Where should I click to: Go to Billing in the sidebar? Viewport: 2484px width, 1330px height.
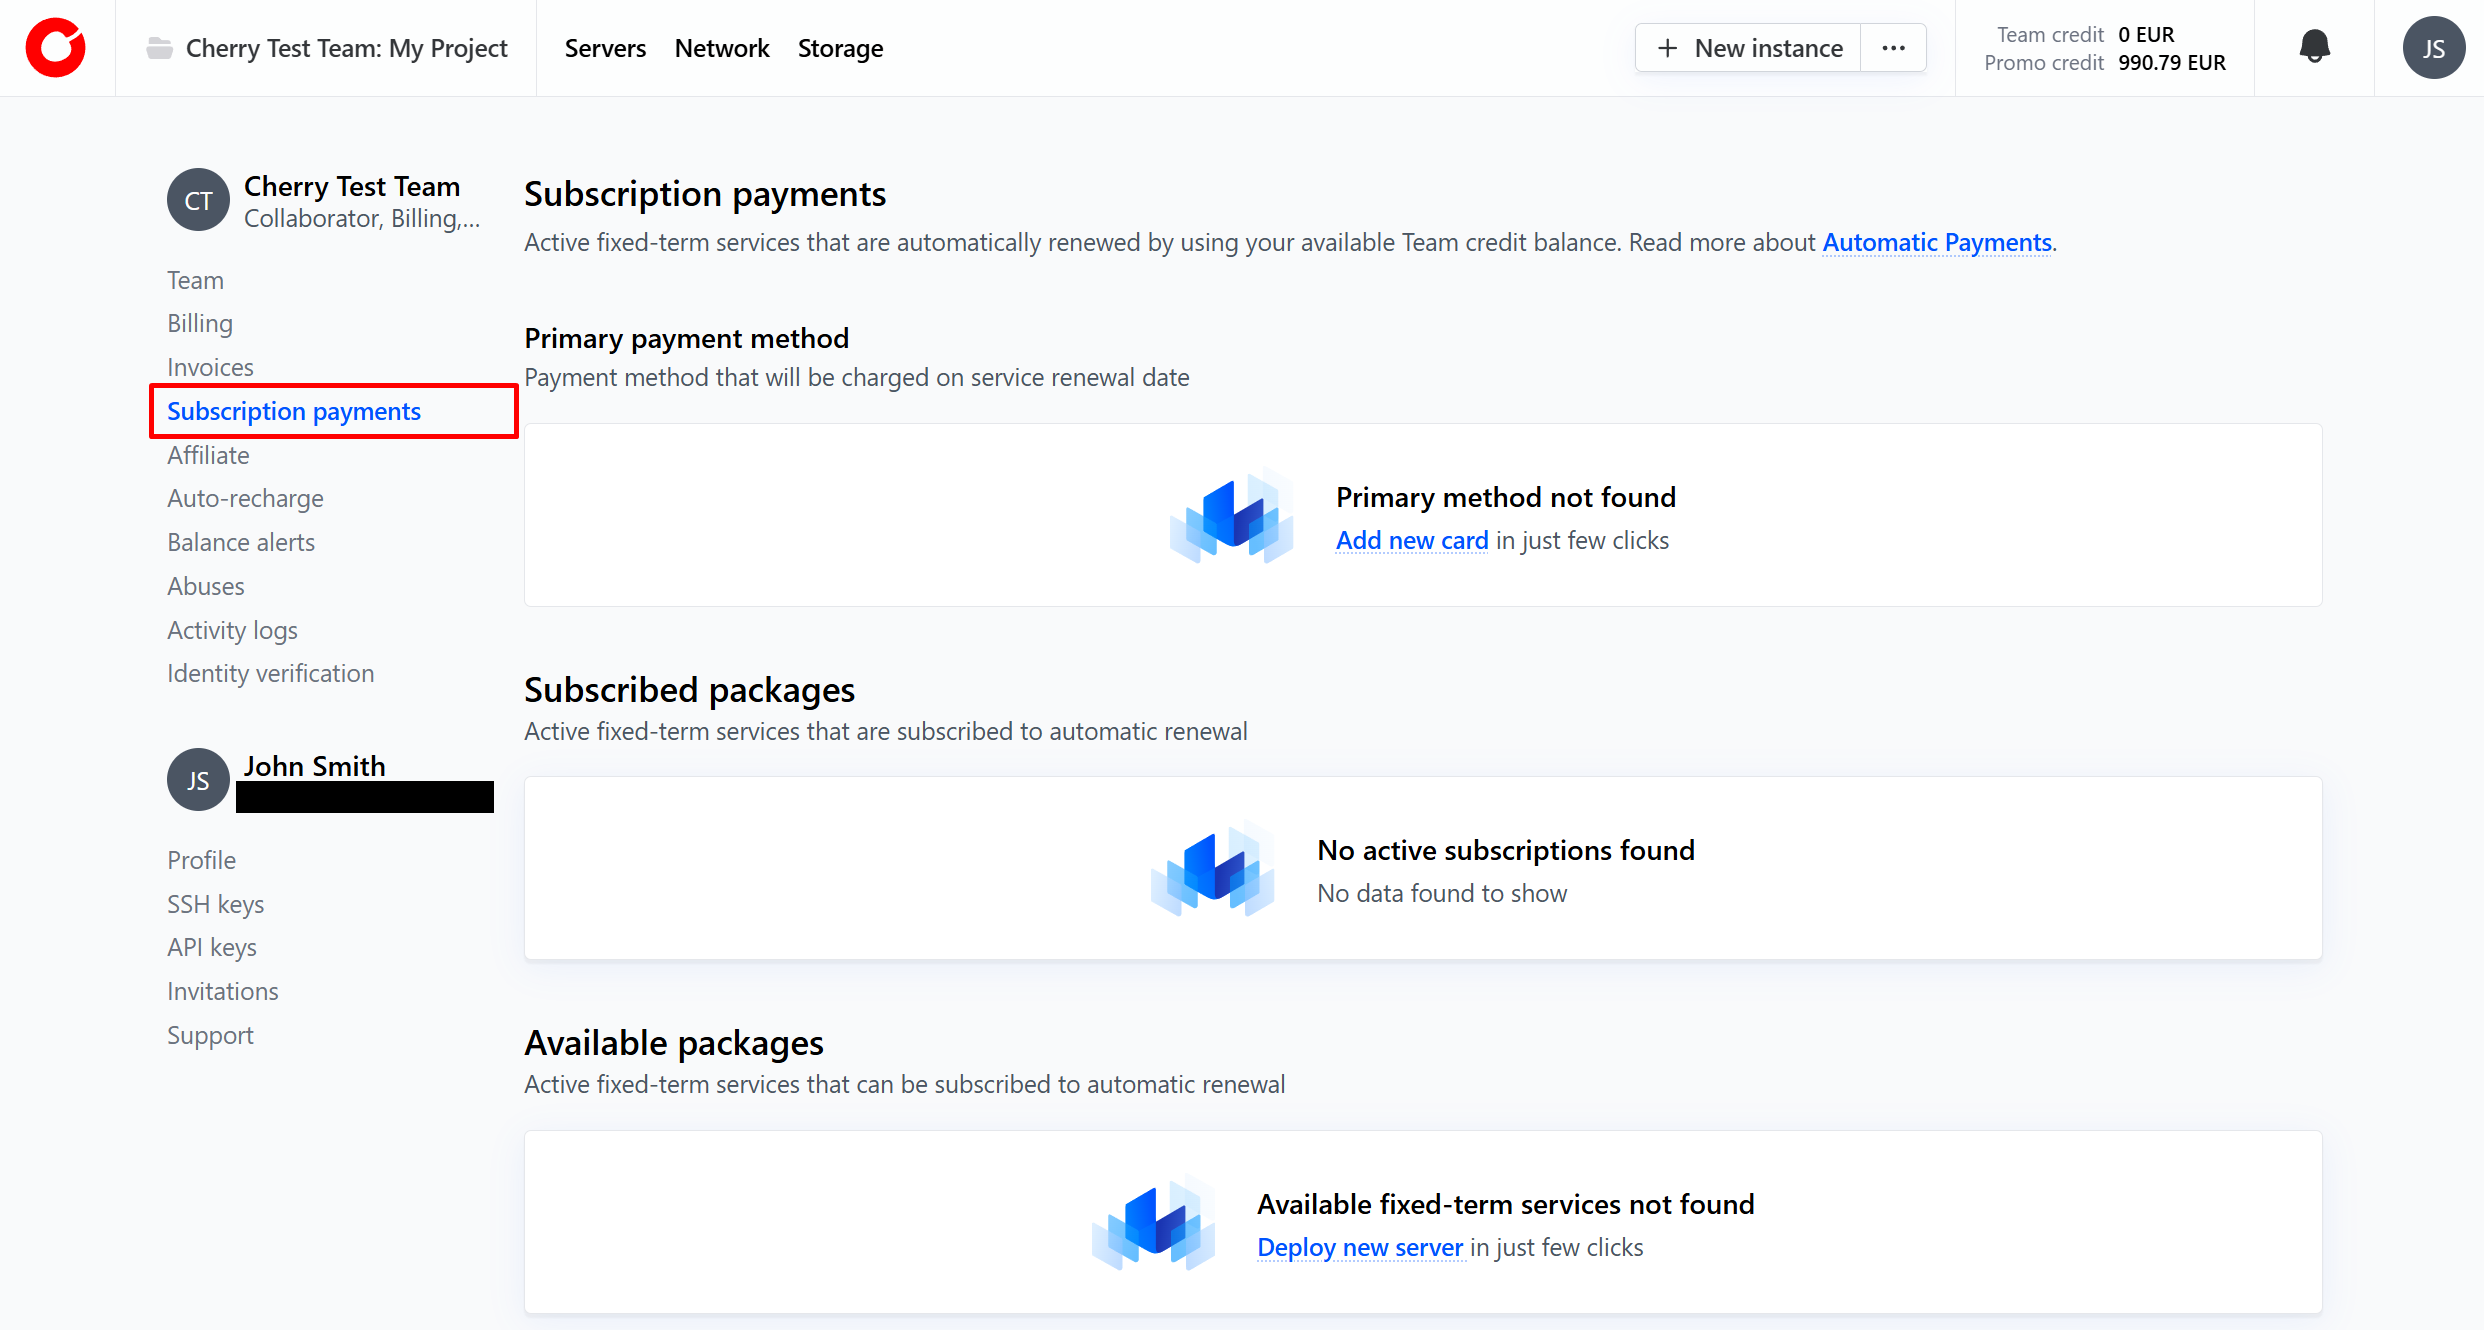(200, 323)
